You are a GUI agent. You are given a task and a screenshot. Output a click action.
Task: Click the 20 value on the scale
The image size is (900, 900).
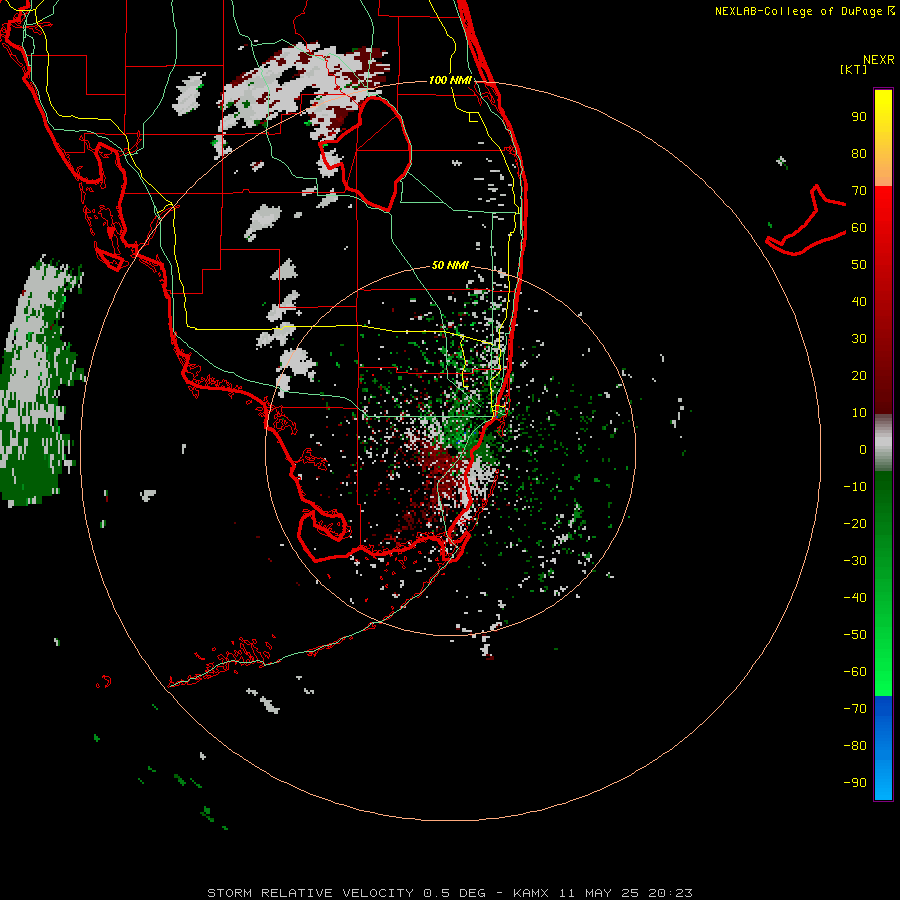(x=859, y=376)
